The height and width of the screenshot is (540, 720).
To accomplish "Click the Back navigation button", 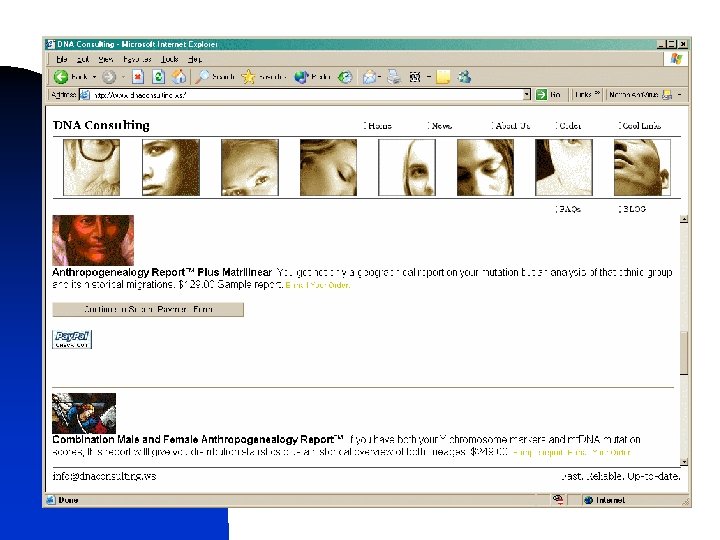I will click(x=70, y=77).
